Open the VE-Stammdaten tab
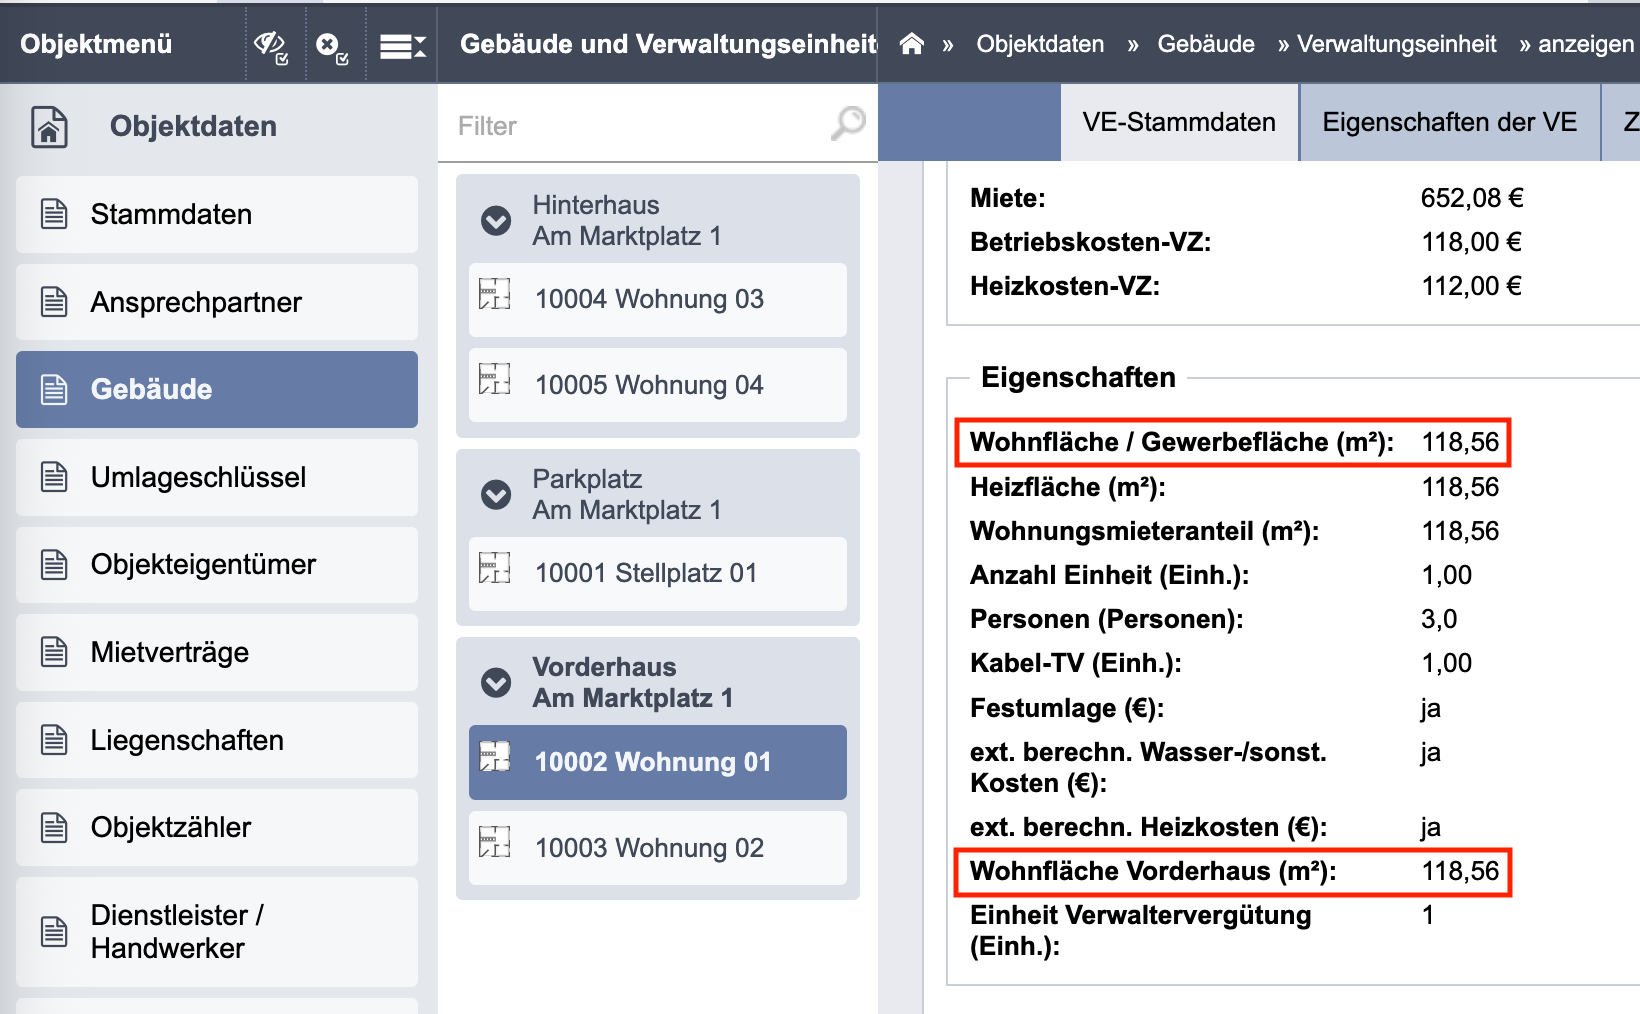Screen dimensions: 1640x1014 point(1179,122)
